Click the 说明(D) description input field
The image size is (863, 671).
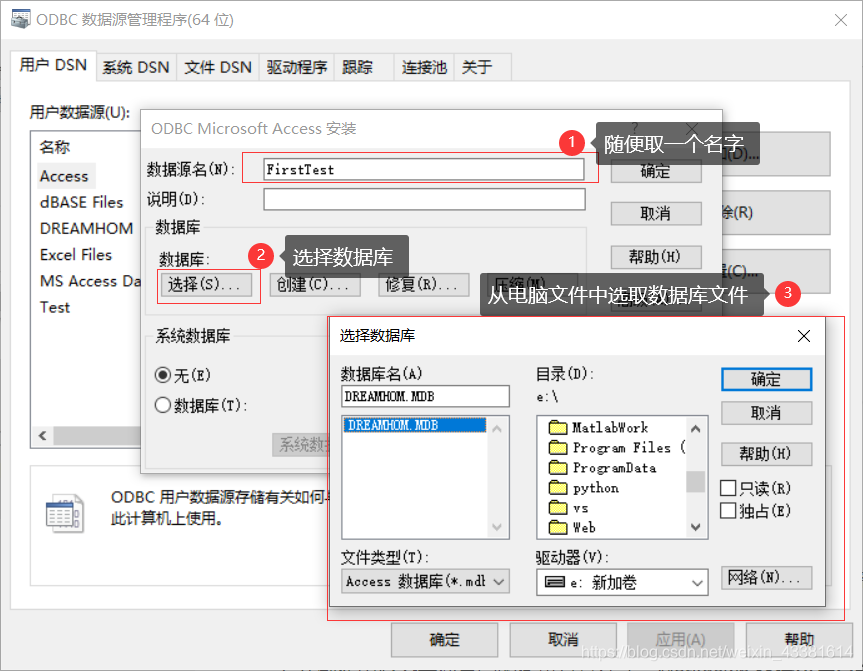(x=424, y=199)
